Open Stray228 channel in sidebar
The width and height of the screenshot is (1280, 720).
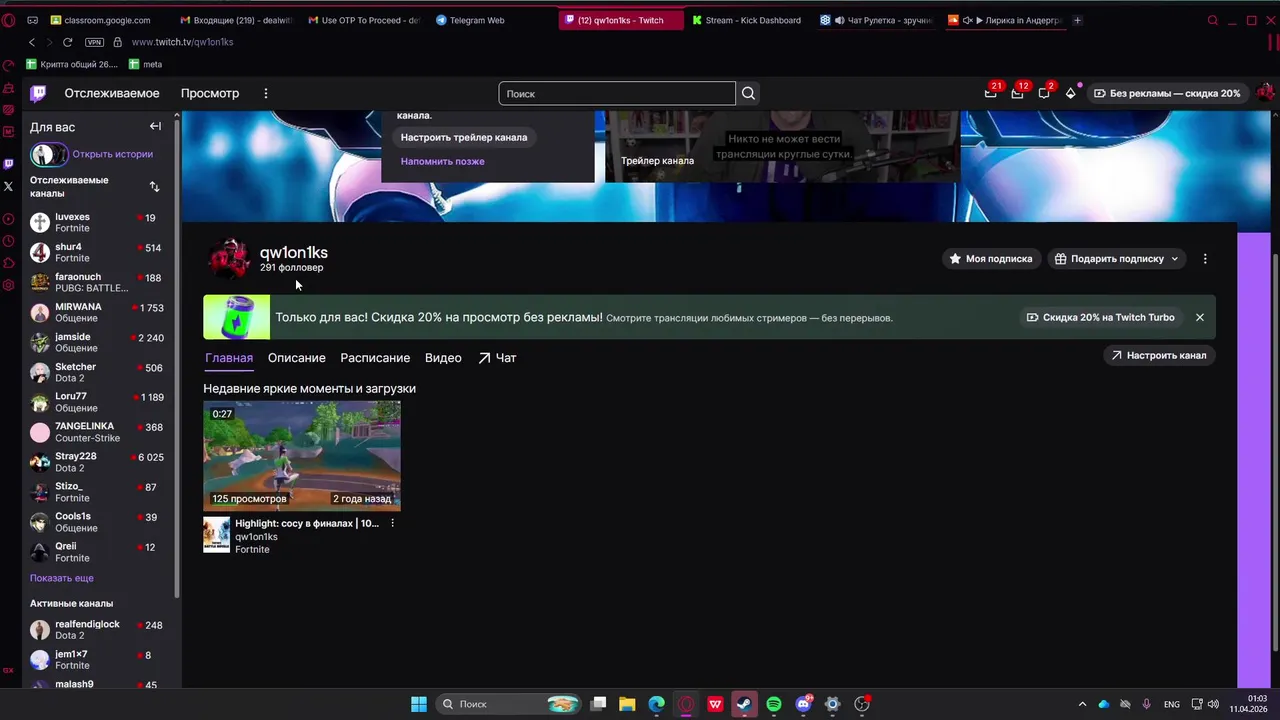click(x=100, y=462)
